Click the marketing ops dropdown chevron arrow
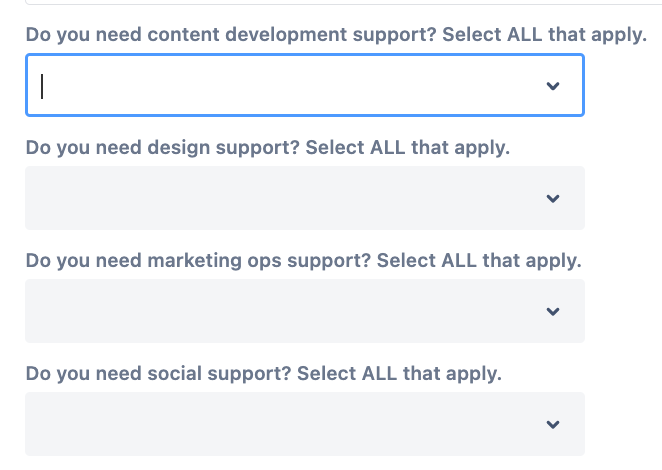 tap(553, 312)
